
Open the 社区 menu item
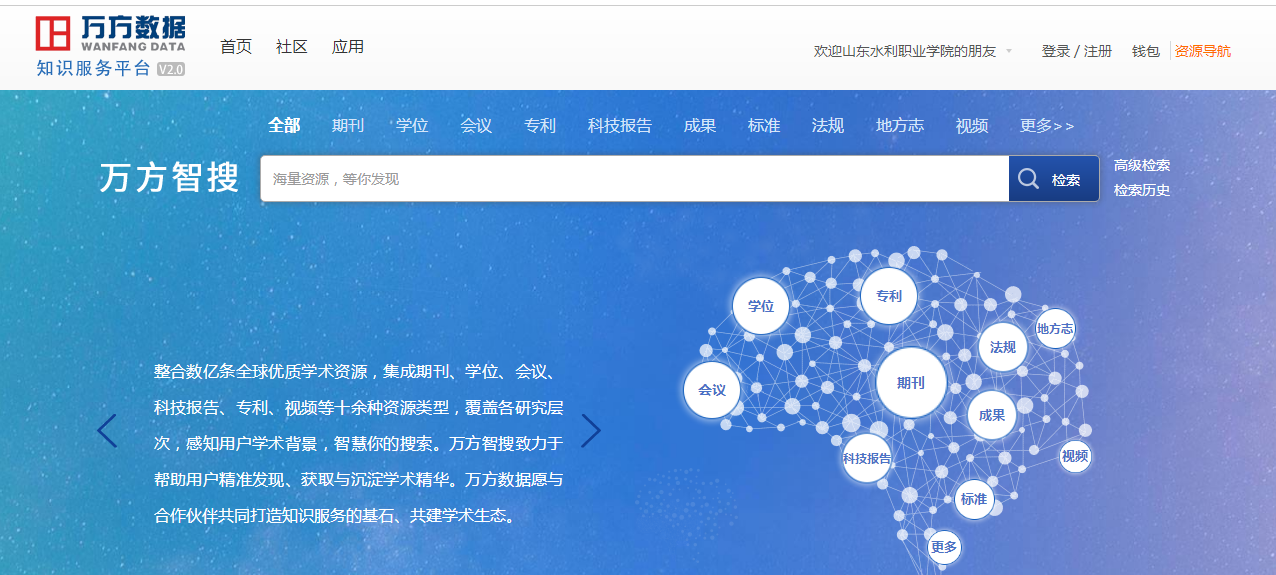coord(292,47)
